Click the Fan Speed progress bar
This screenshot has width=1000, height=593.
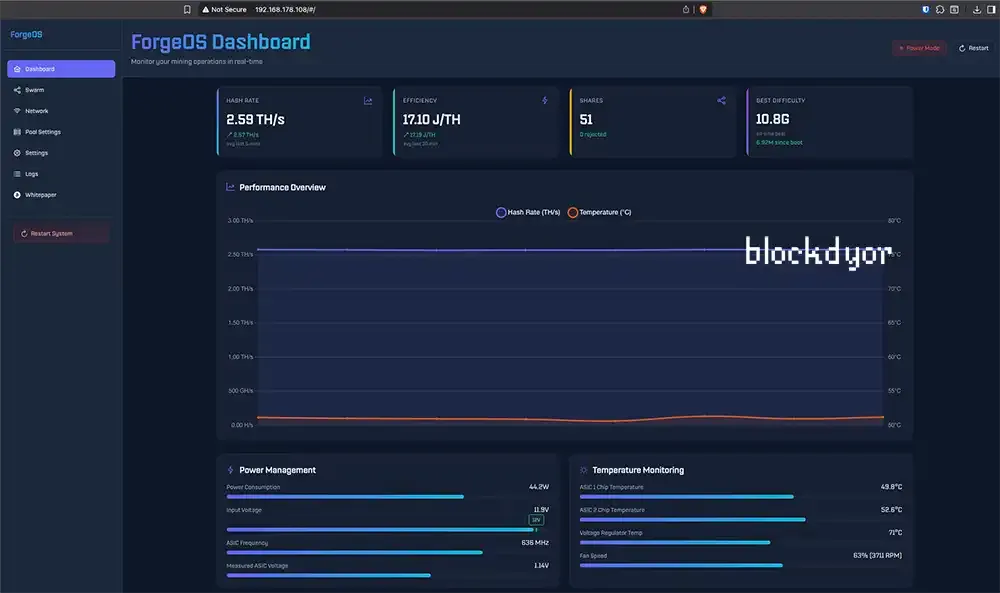[740, 566]
